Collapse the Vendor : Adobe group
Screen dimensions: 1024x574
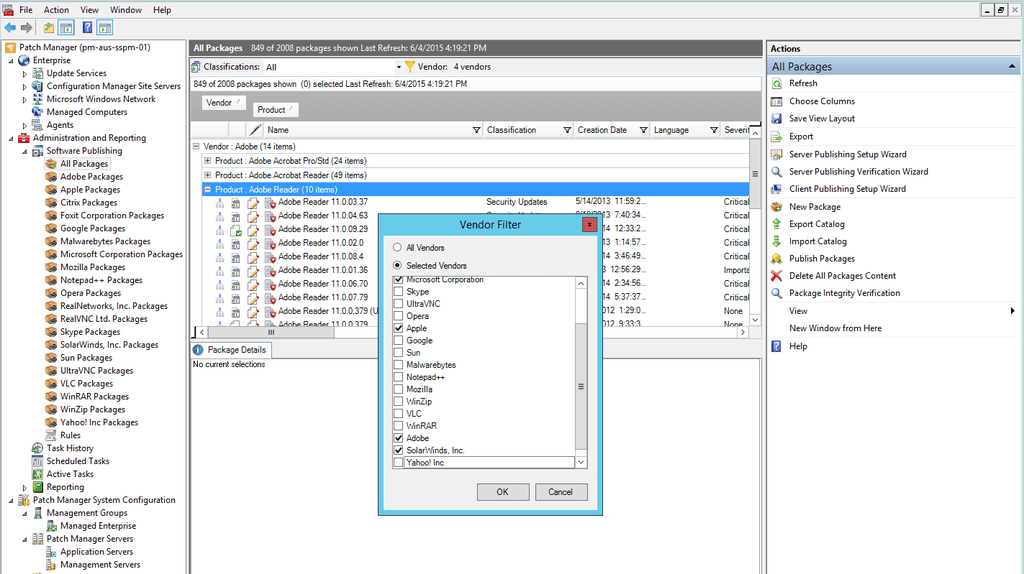(196, 146)
